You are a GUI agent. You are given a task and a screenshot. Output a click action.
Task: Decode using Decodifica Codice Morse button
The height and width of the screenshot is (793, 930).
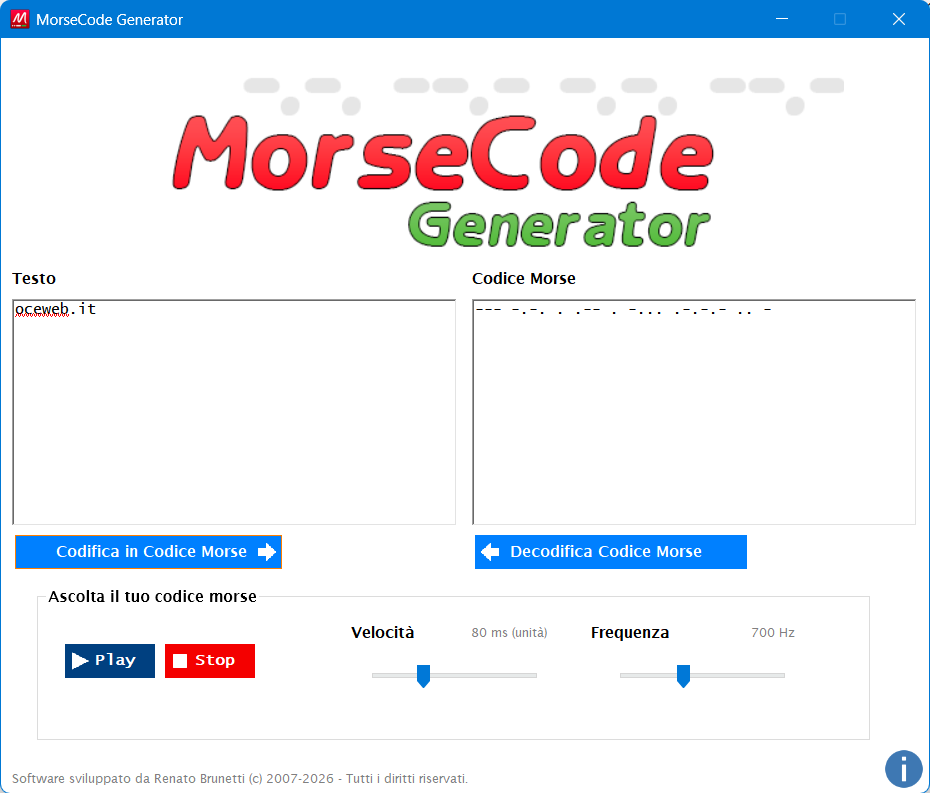point(610,552)
